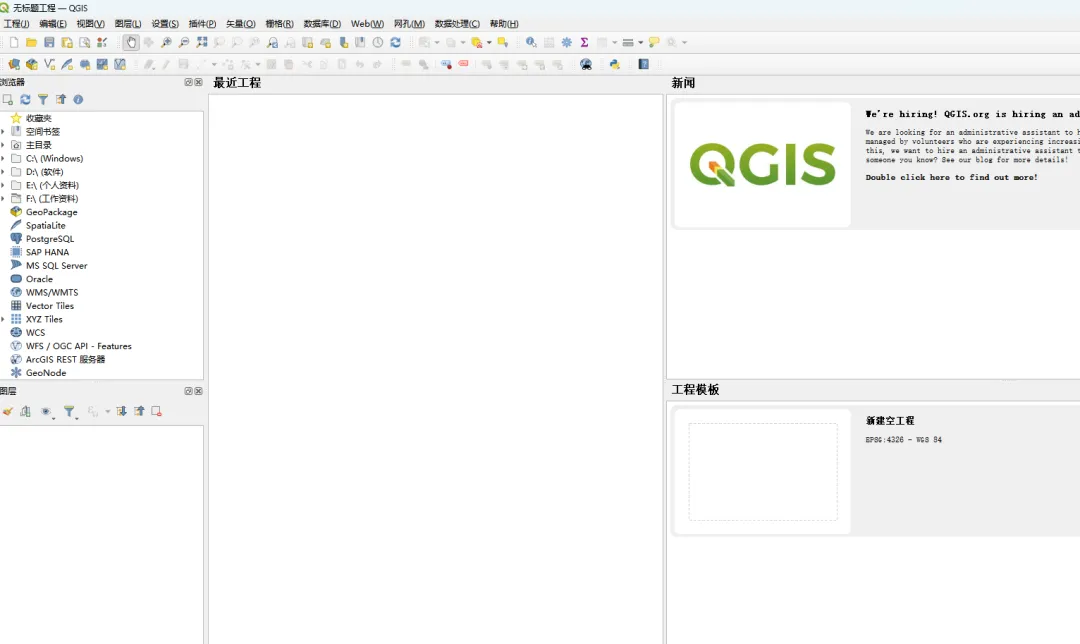The image size is (1080, 644).
Task: Click the Add Group icon in layers panel
Action: tap(25, 411)
